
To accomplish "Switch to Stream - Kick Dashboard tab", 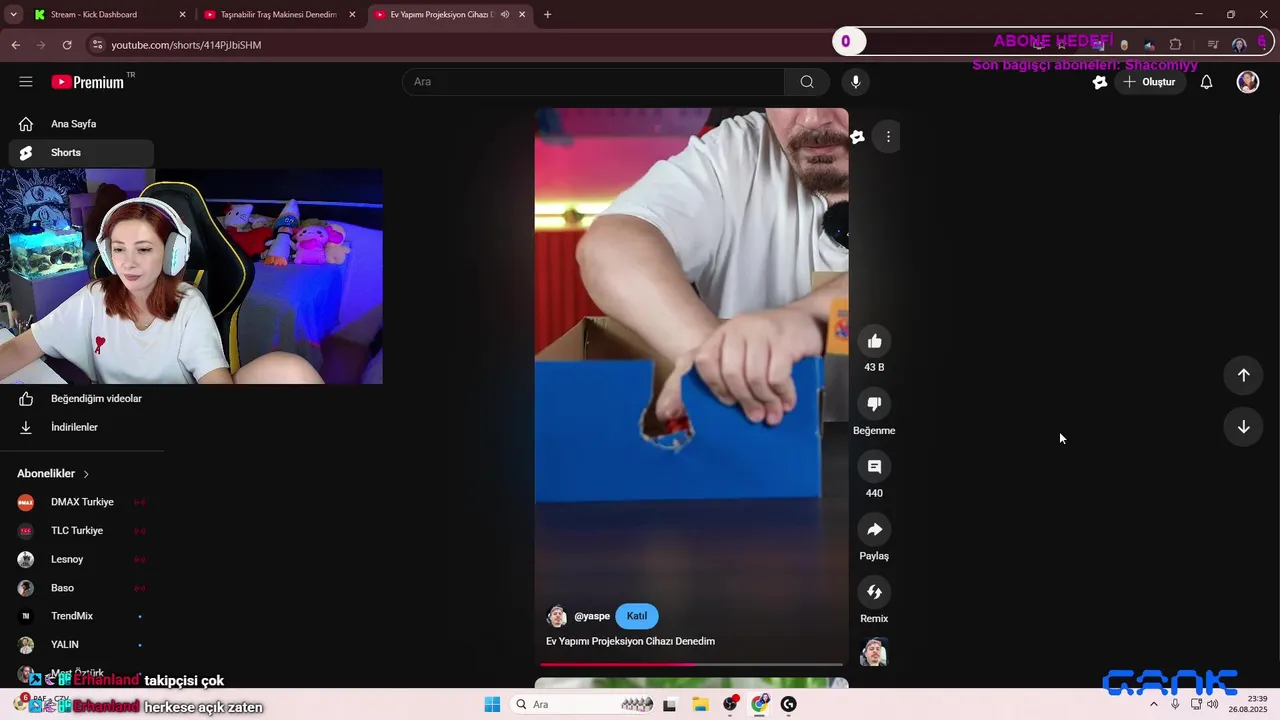I will (x=110, y=15).
